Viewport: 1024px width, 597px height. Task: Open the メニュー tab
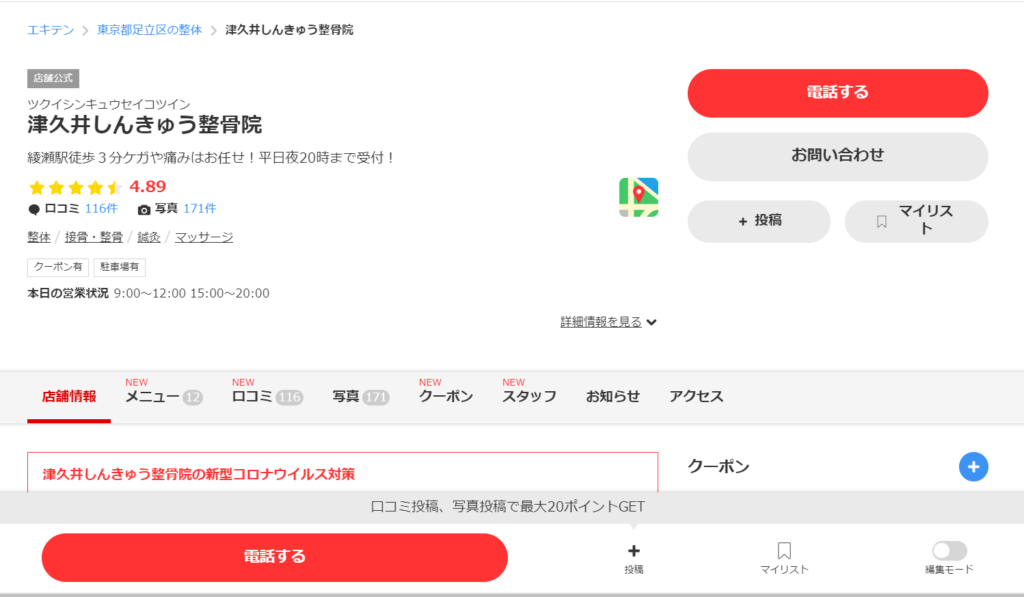click(x=163, y=396)
